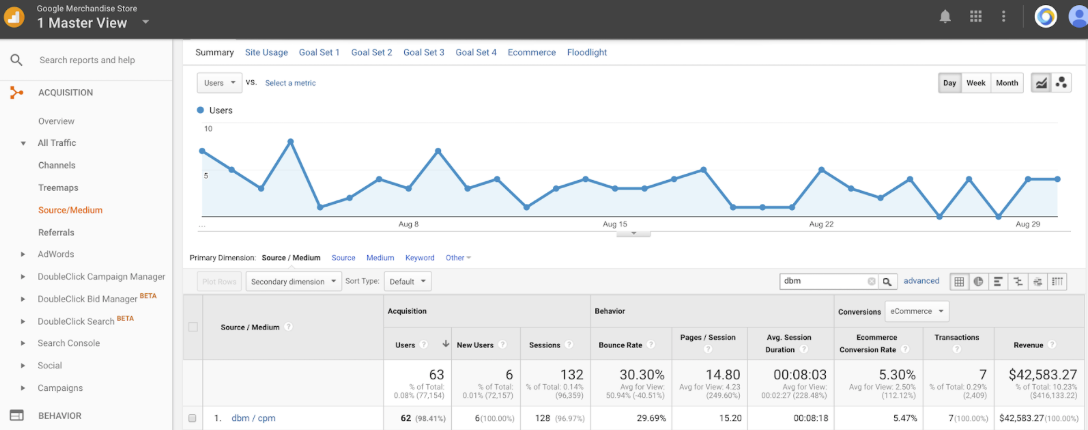Clear the dbm search filter text

(x=871, y=282)
